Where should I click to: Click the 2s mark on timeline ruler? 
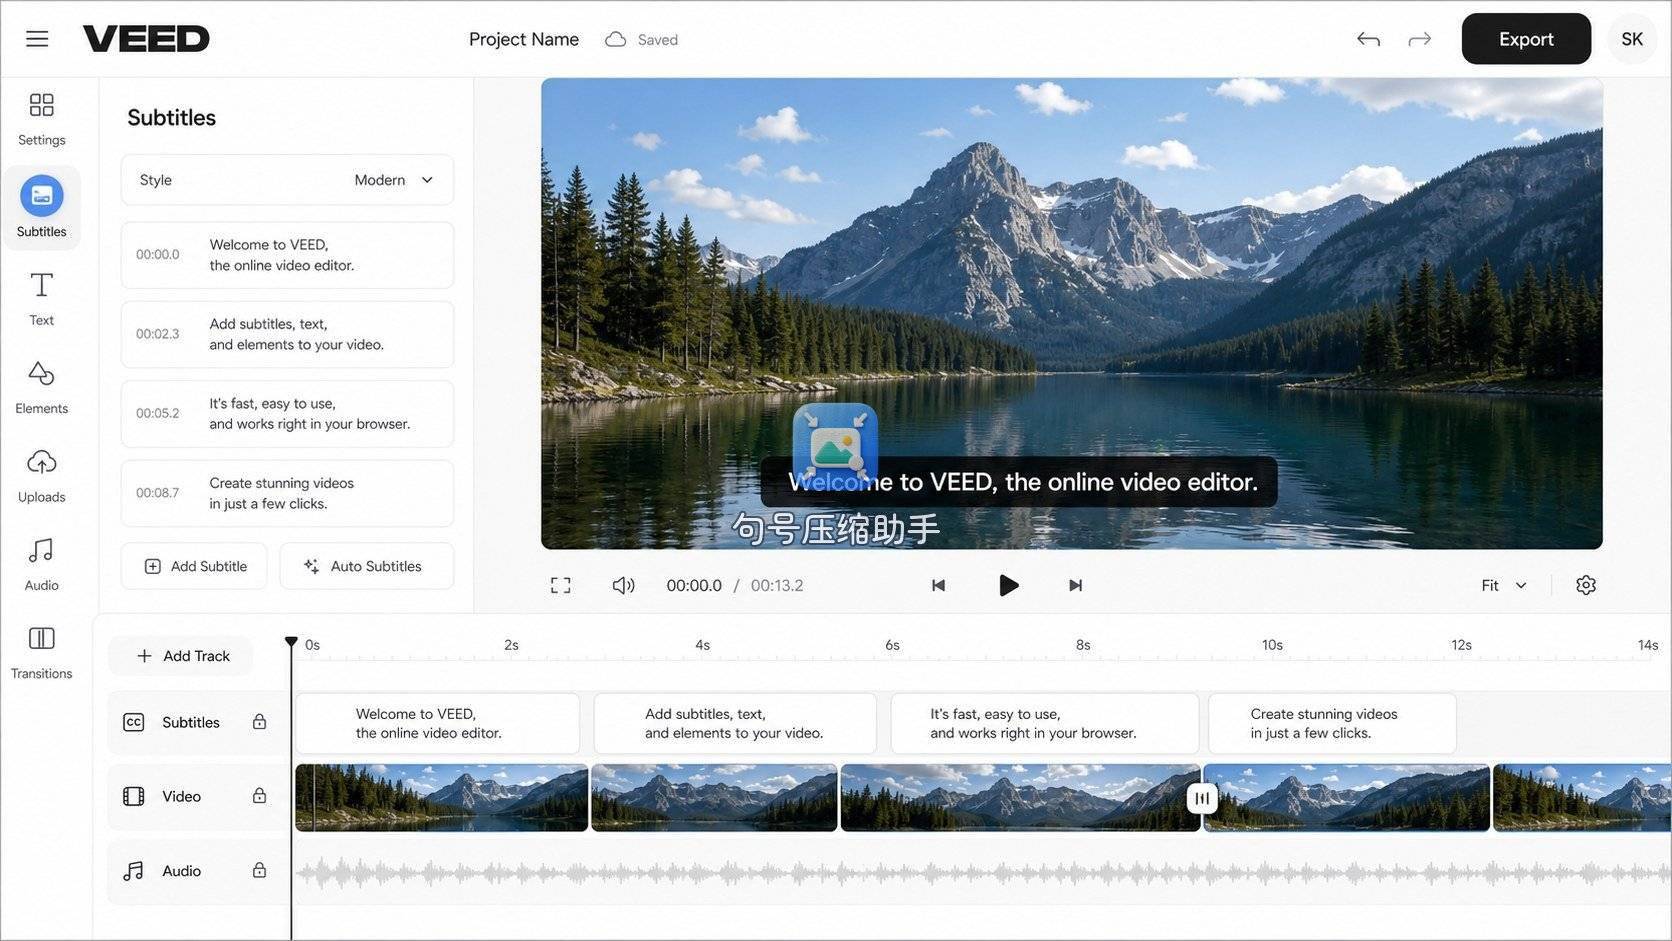coord(511,645)
